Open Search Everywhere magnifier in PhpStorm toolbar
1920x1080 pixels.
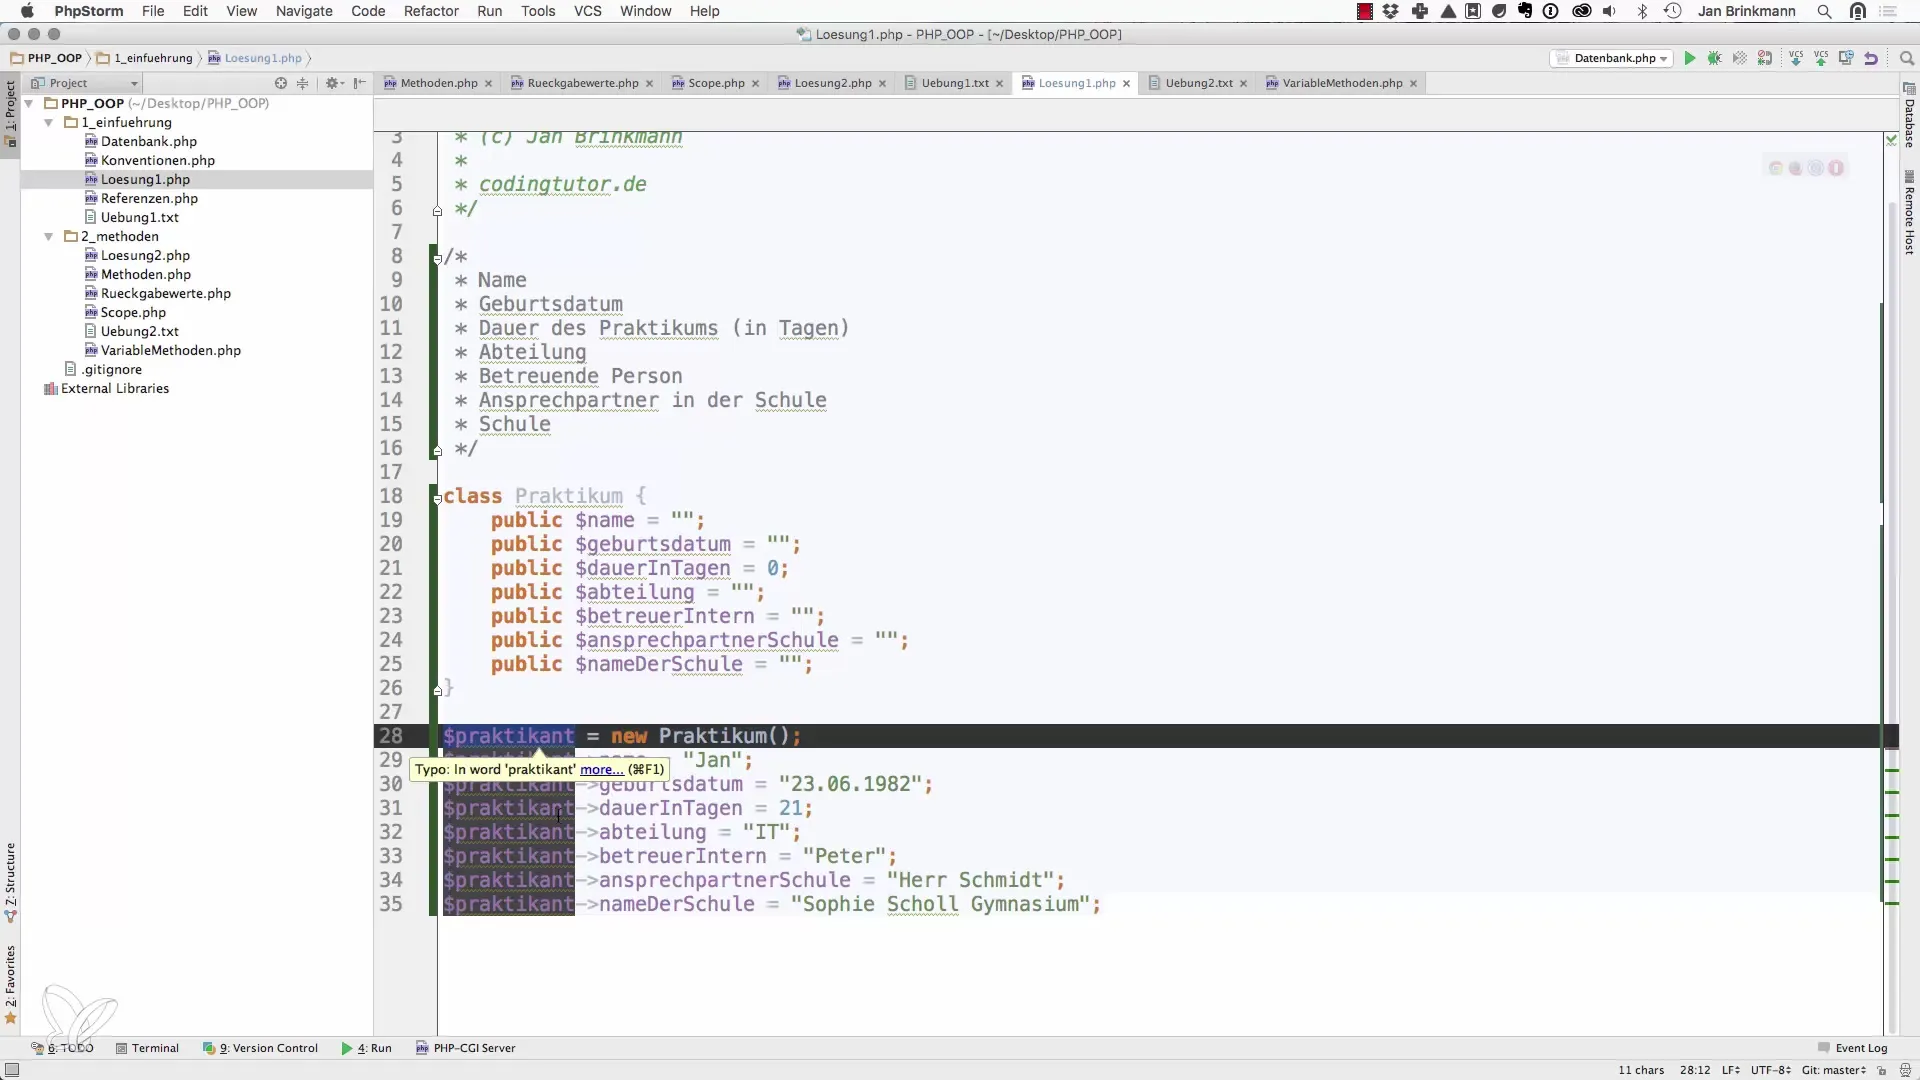pos(1906,59)
